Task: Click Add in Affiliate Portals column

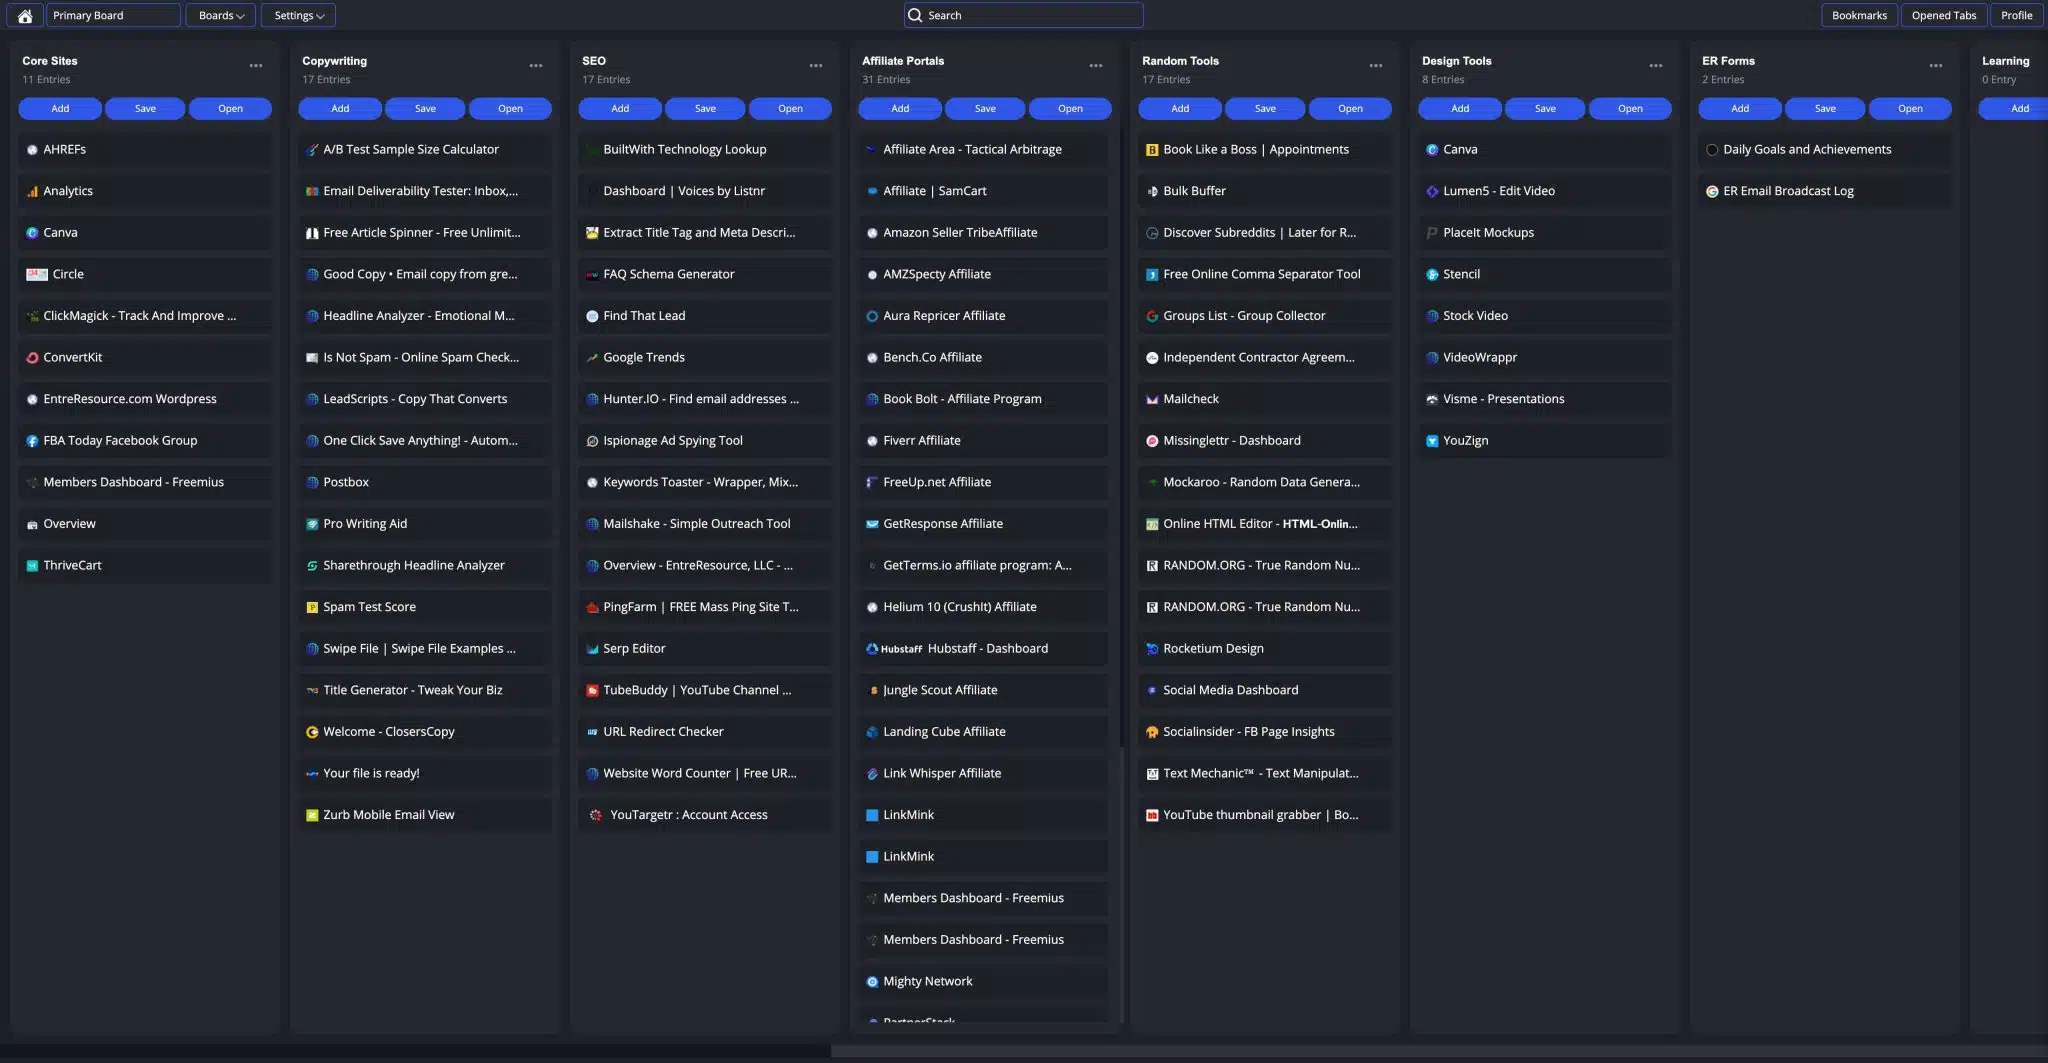Action: coord(900,108)
